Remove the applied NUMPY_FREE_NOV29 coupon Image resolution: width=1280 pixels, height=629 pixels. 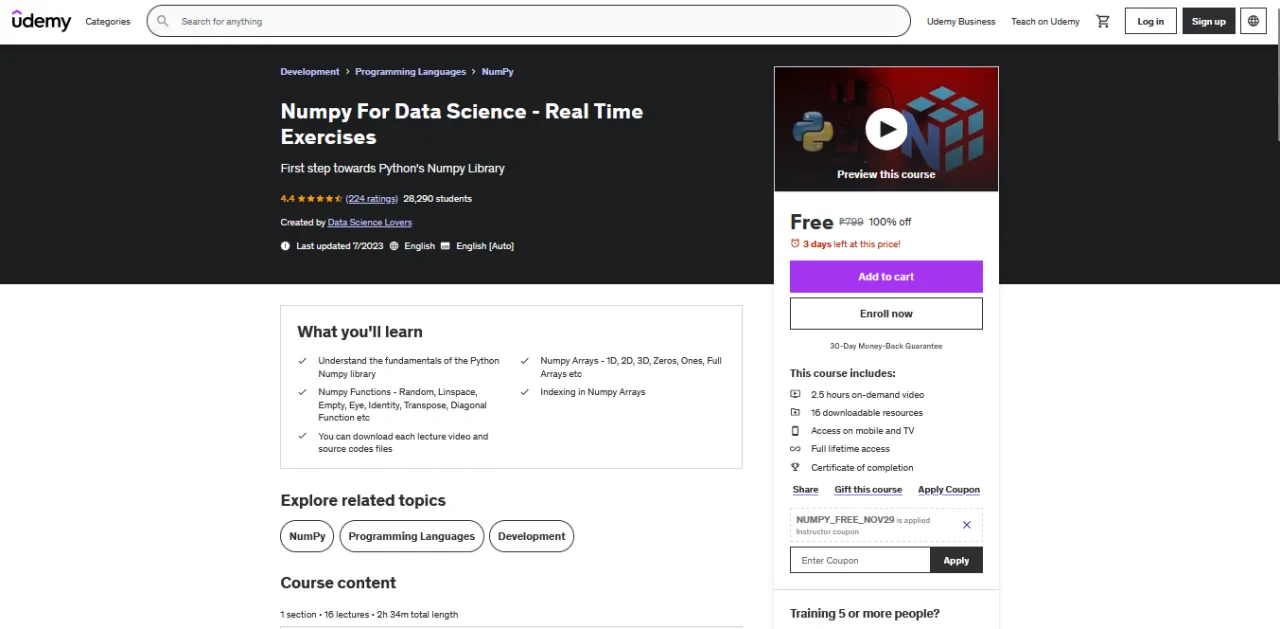click(966, 525)
